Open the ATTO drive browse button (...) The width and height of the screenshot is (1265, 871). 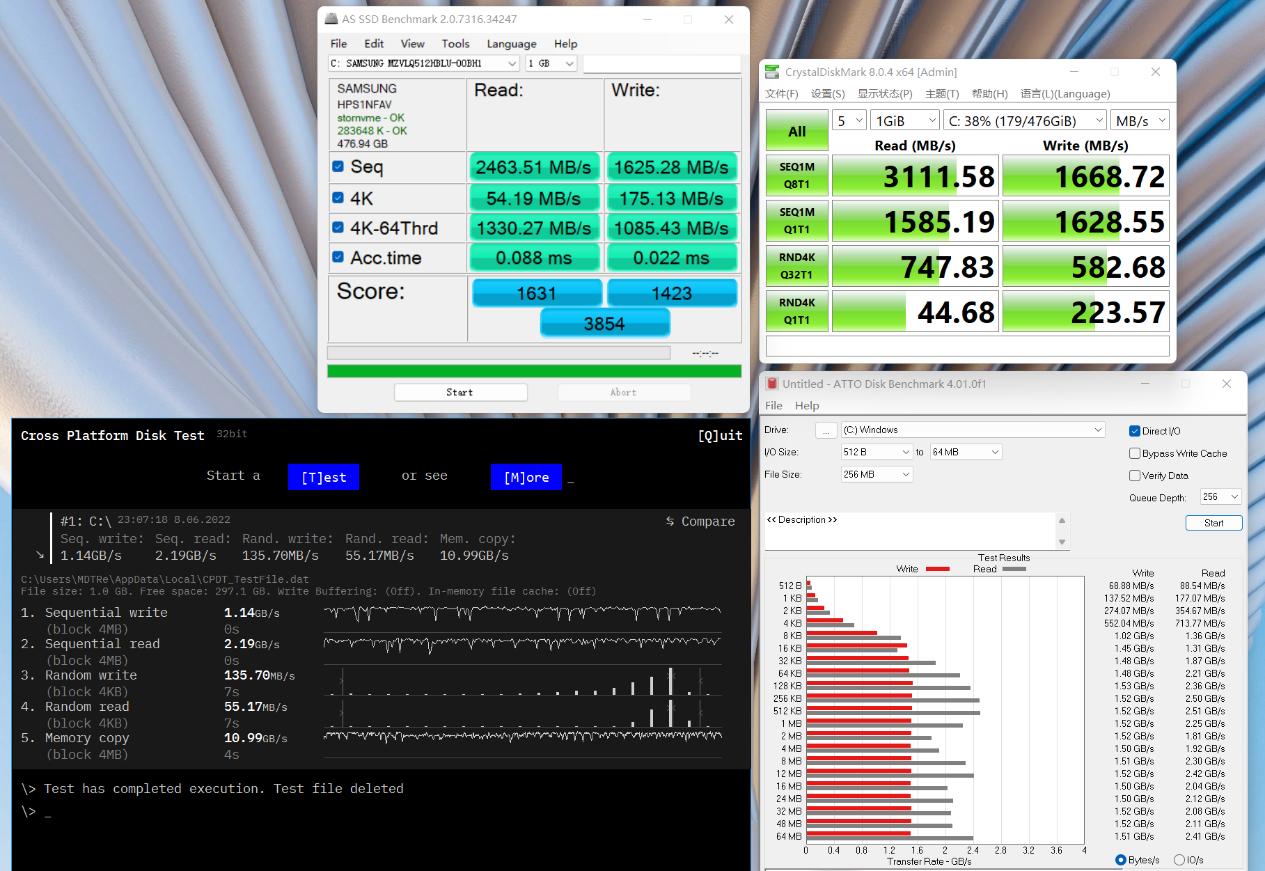[x=825, y=430]
